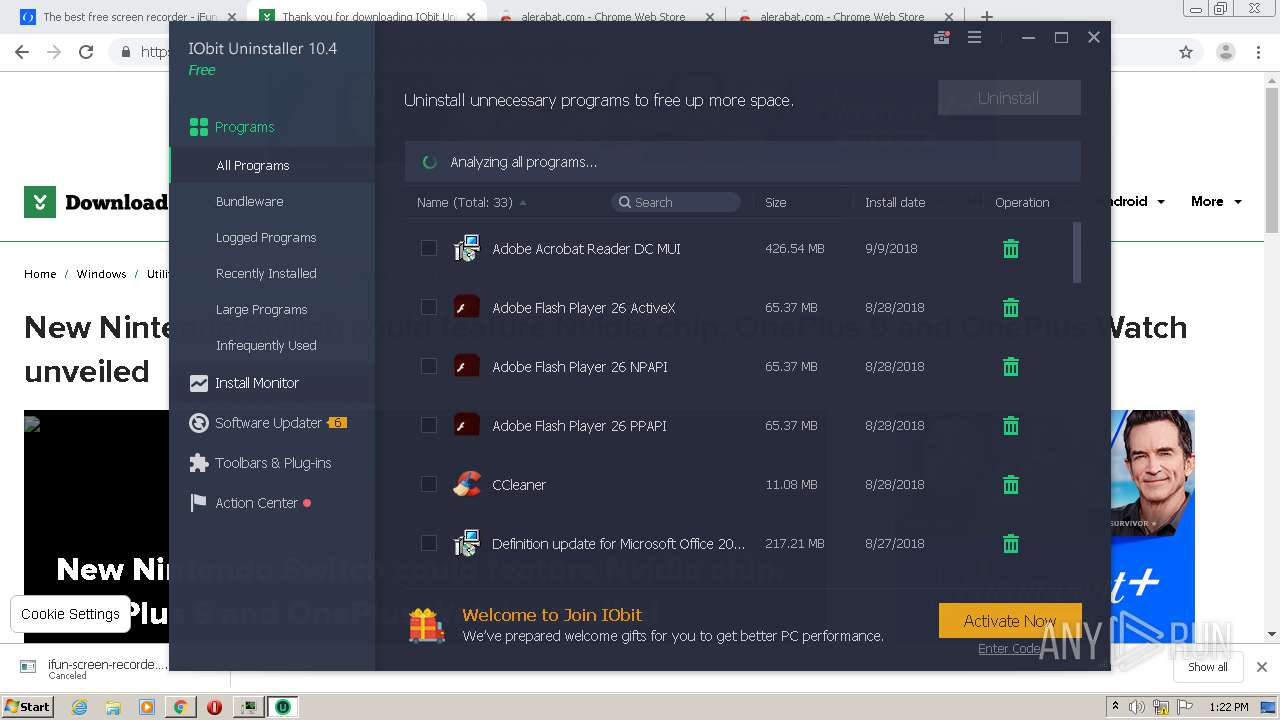Click the Search programs input field
The width and height of the screenshot is (1280, 720).
676,202
